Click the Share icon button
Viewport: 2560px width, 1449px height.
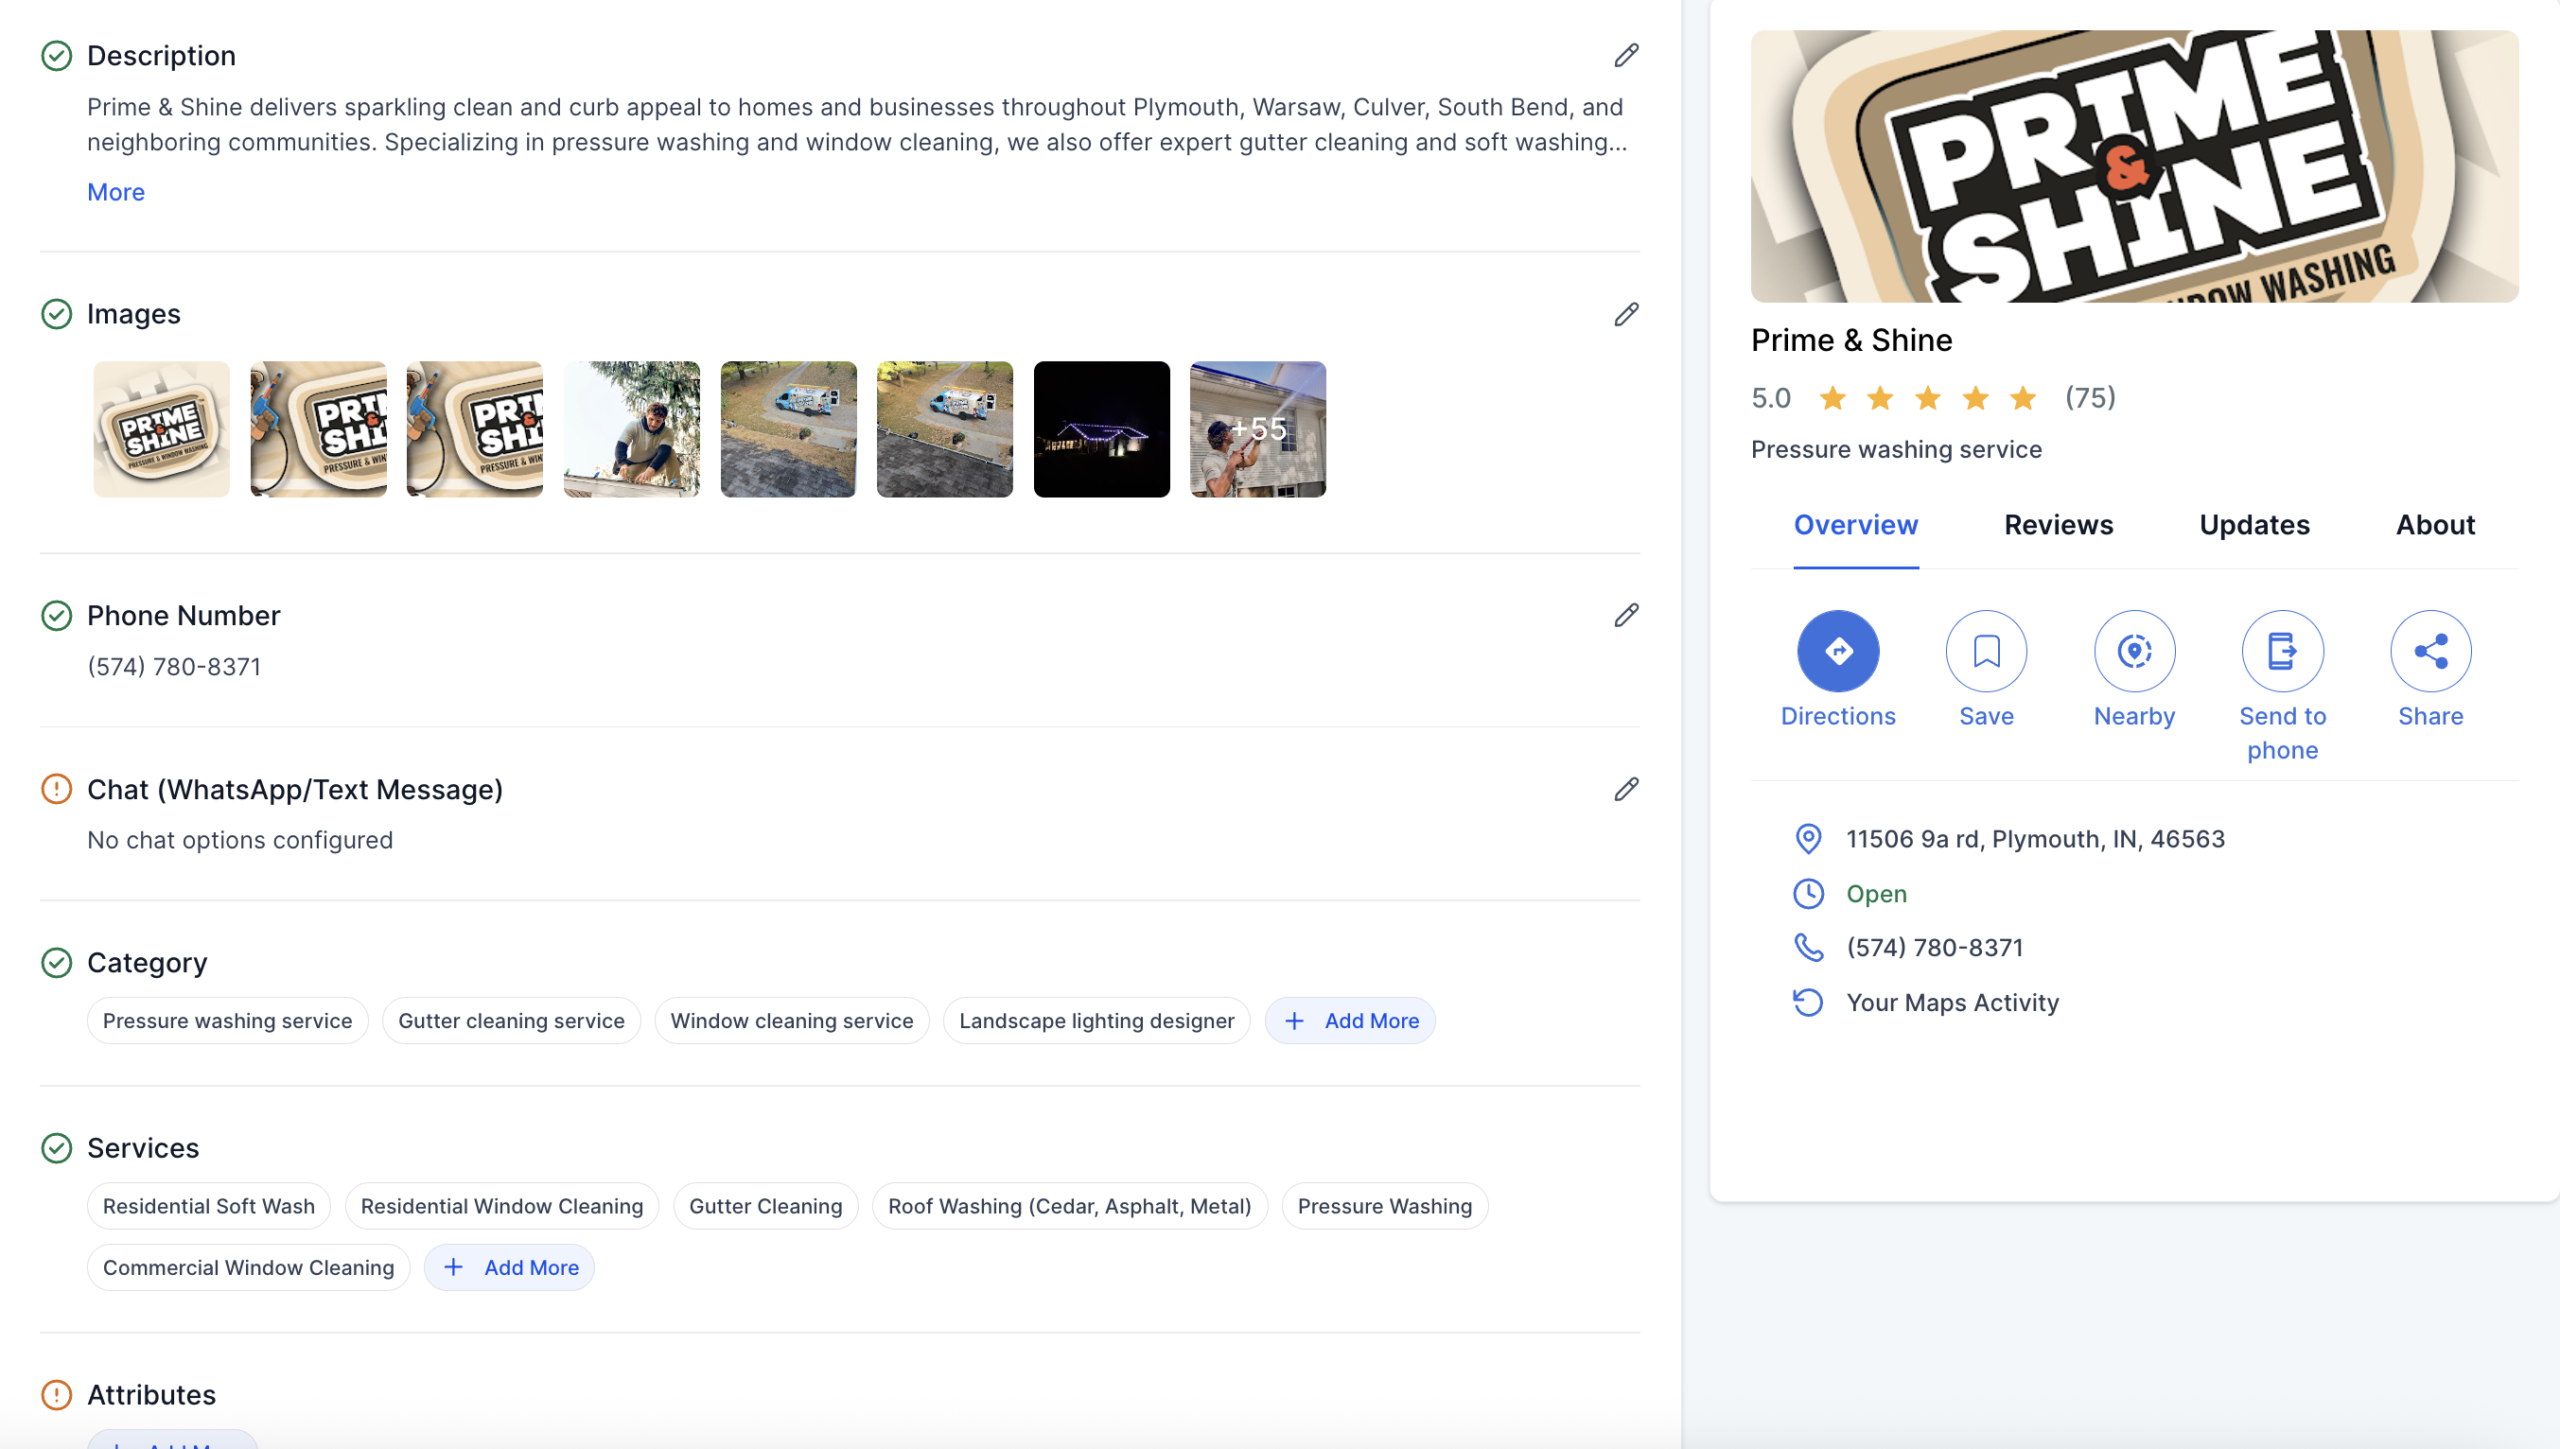coord(2430,651)
